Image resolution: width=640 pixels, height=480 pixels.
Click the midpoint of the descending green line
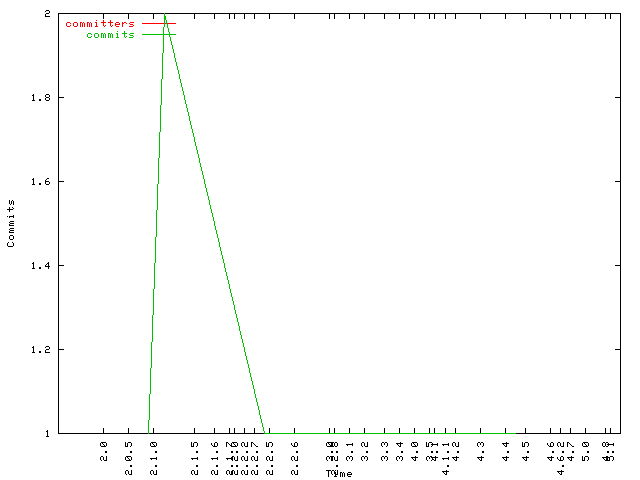pyautogui.click(x=214, y=223)
